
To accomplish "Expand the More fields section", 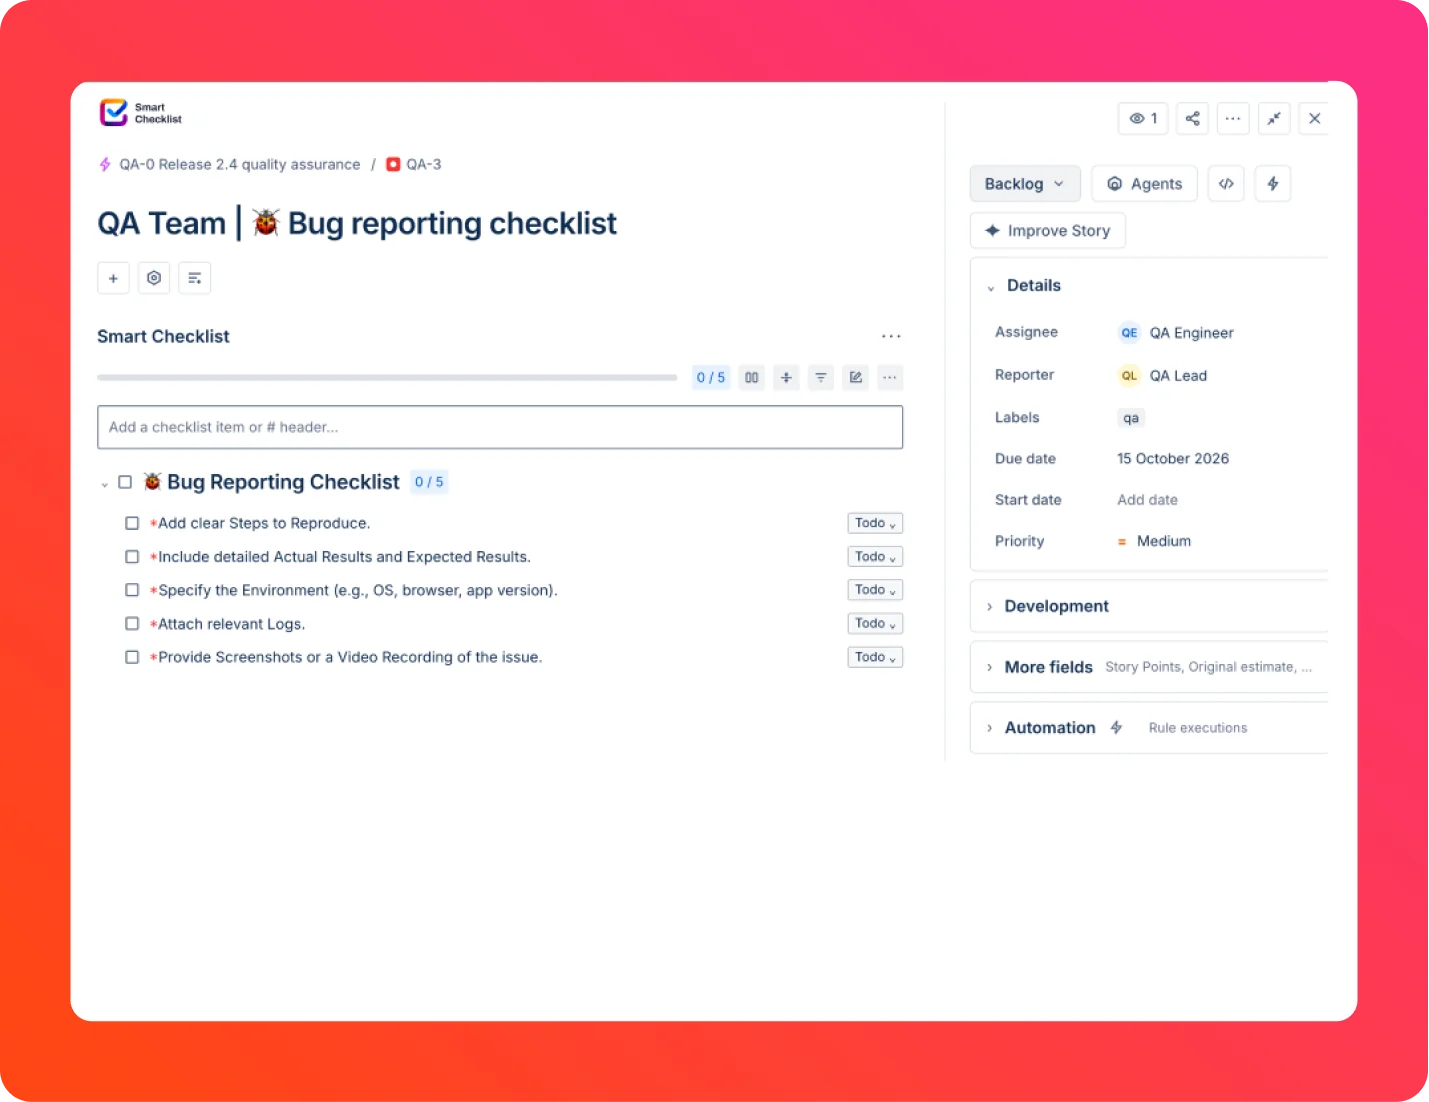I will pos(990,668).
